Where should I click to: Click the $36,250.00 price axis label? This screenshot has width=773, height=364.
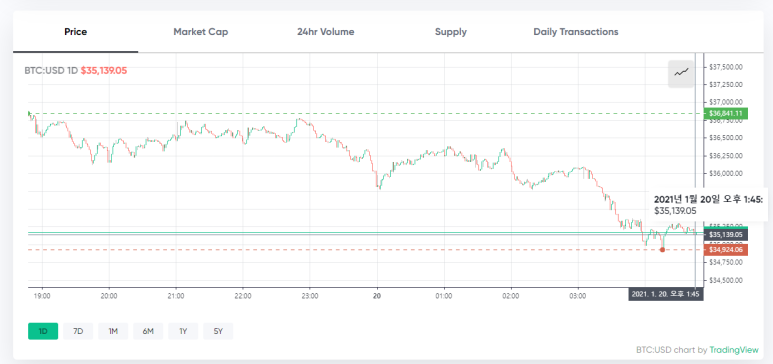726,155
